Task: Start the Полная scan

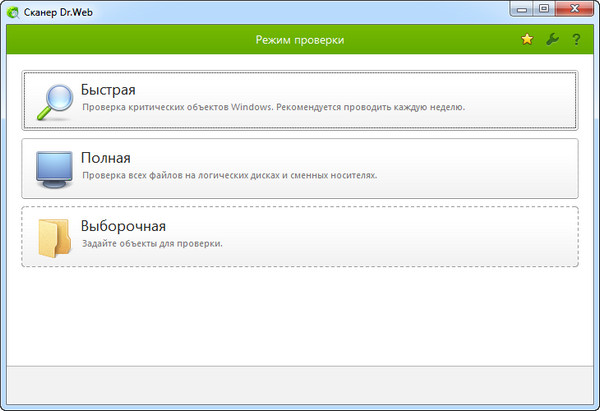Action: click(x=300, y=168)
